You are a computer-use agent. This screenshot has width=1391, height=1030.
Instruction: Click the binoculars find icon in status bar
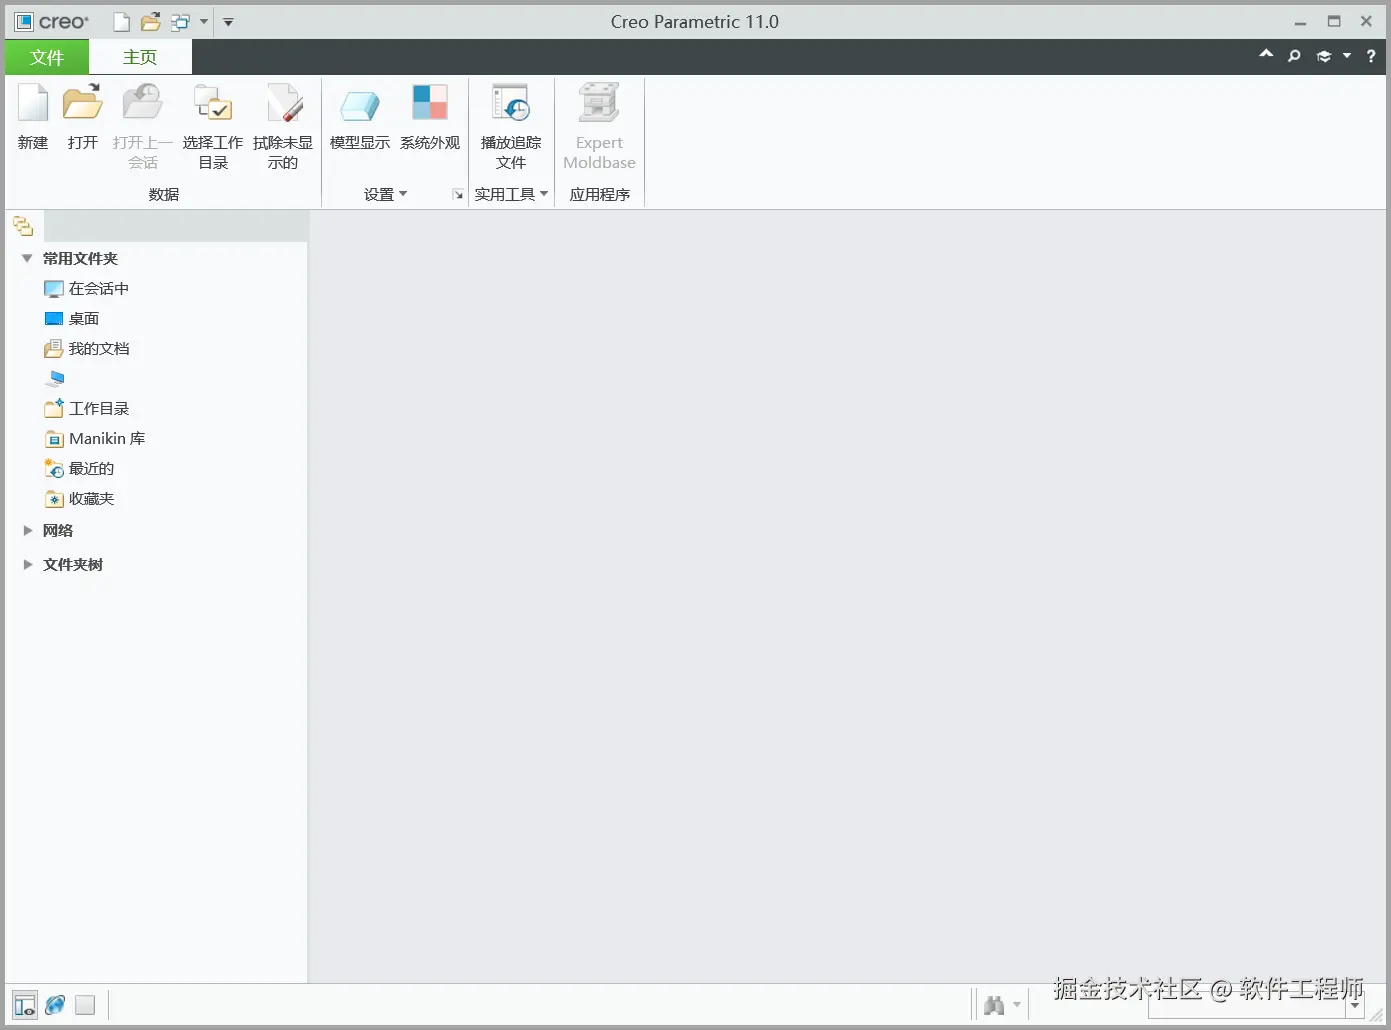994,1005
